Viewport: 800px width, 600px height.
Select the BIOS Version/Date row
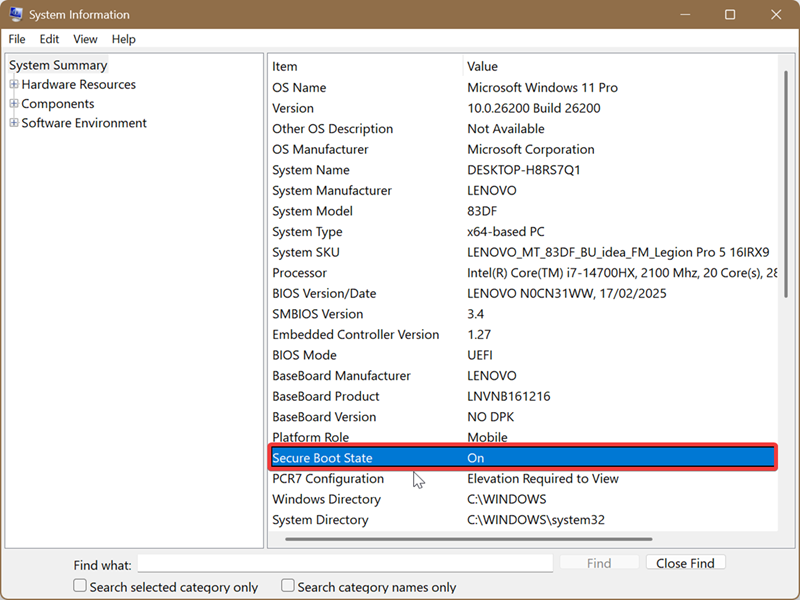coord(523,293)
